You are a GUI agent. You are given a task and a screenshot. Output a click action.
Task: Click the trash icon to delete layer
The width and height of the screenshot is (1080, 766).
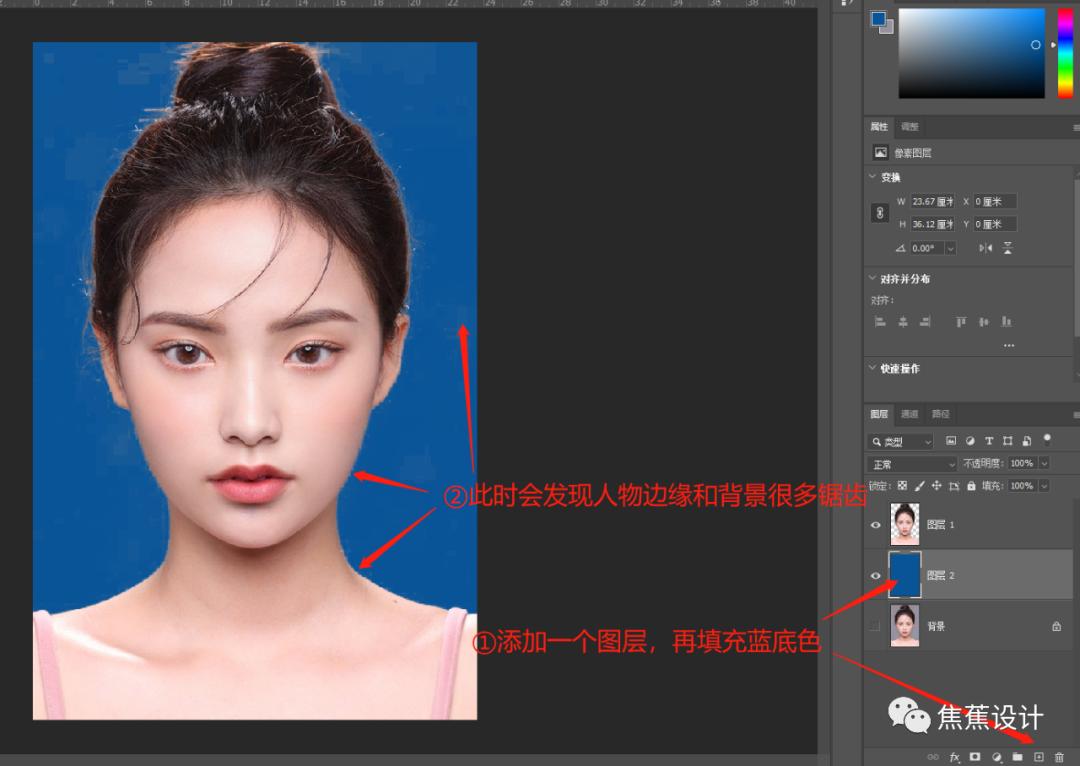(x=1060, y=757)
